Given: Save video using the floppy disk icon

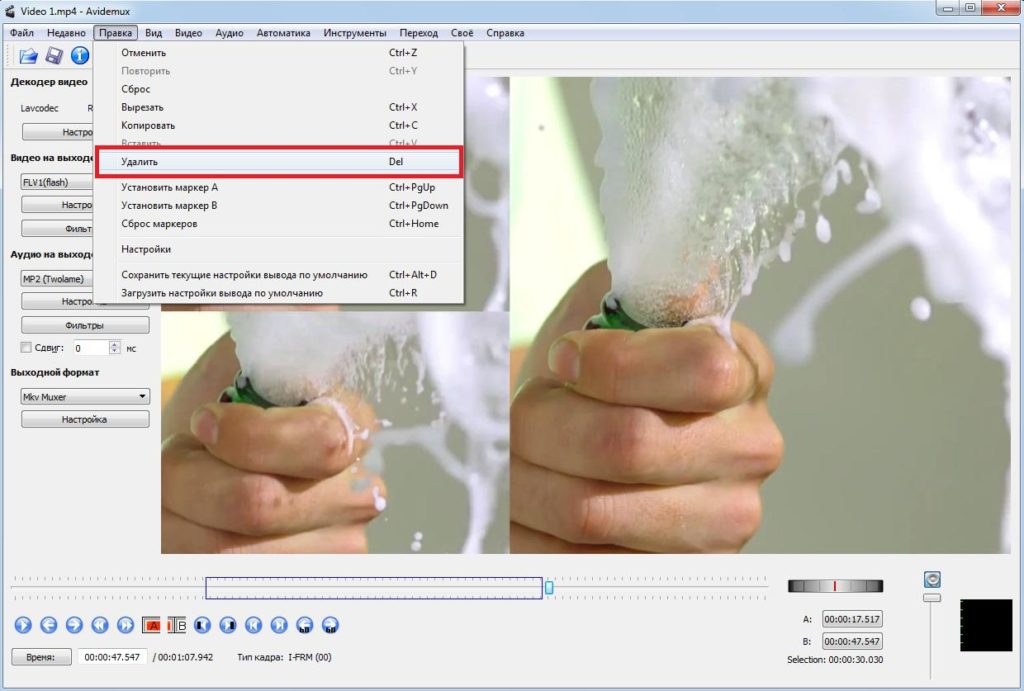Looking at the screenshot, I should [x=54, y=56].
